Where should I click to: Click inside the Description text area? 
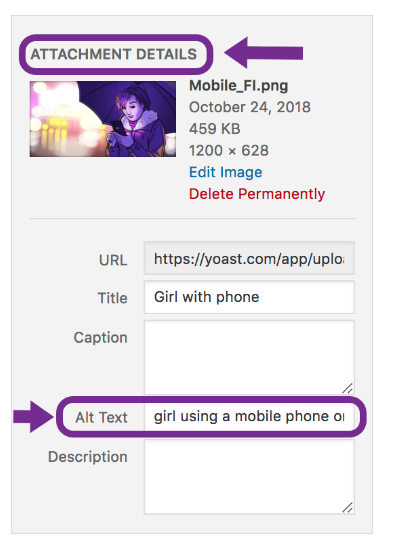coord(249,477)
